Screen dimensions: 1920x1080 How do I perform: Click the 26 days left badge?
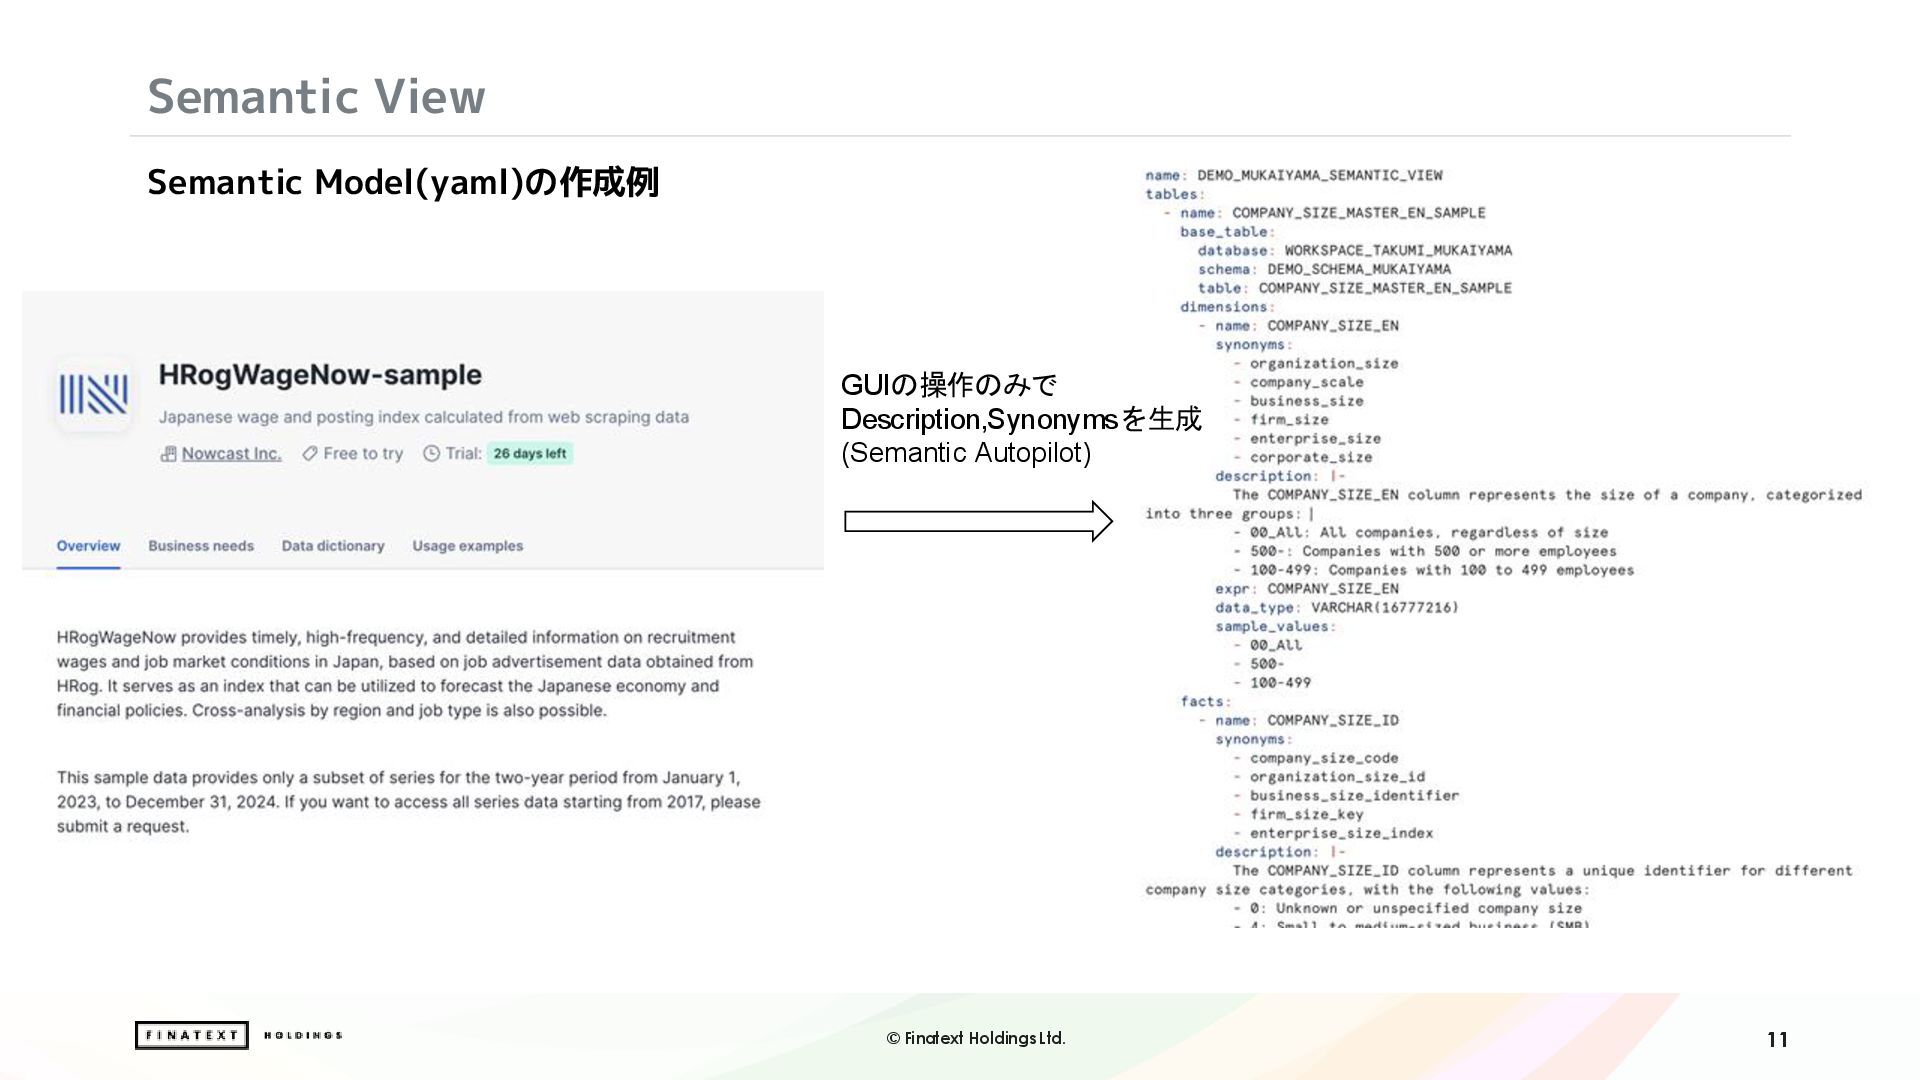(529, 454)
